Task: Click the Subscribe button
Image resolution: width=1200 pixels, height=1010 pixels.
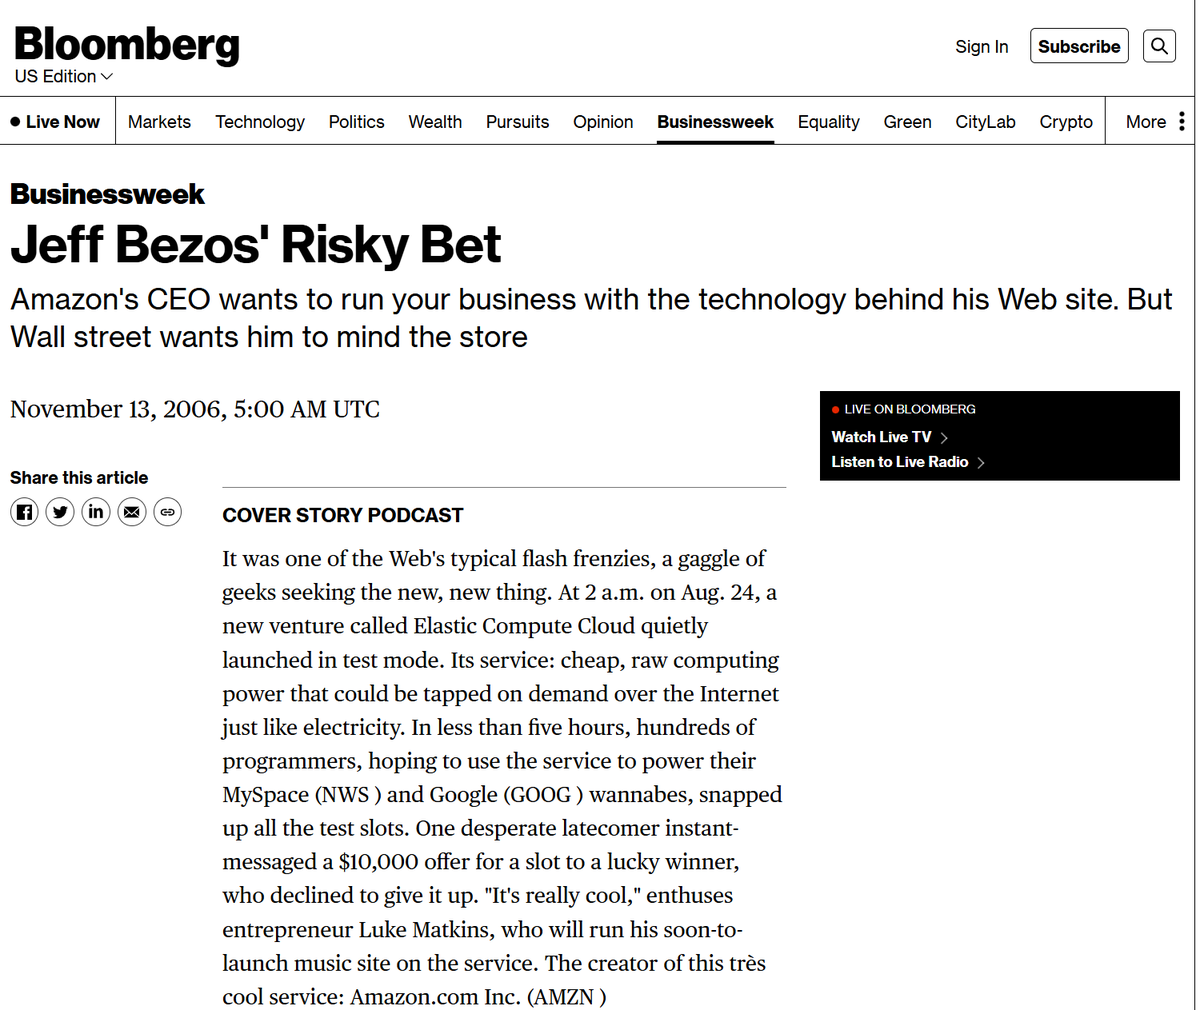Action: pos(1079,46)
